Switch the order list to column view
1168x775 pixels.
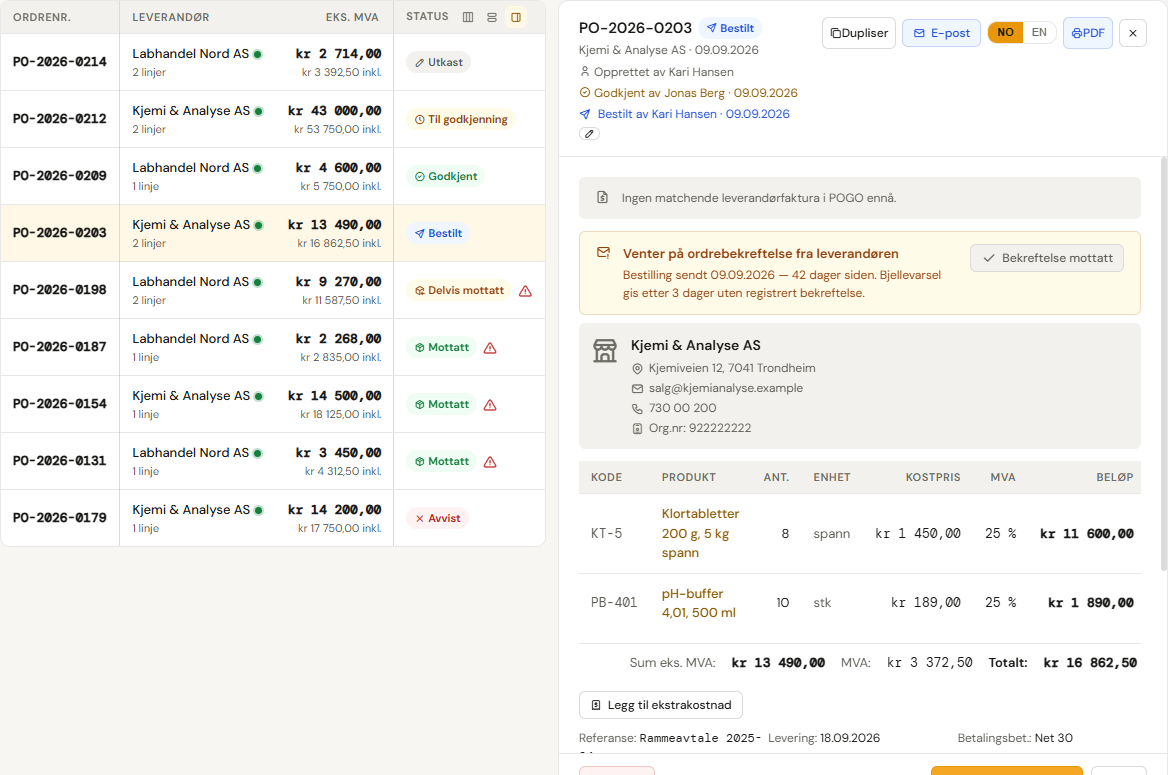(468, 17)
